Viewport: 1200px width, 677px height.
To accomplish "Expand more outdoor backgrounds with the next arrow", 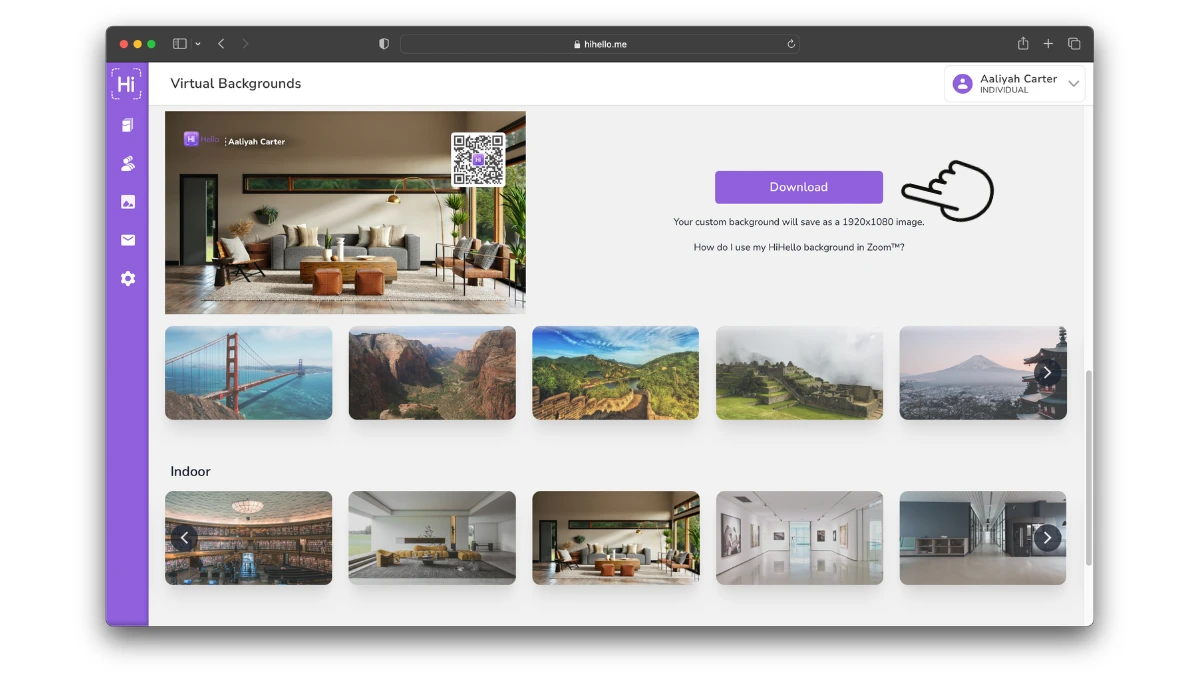I will tap(1047, 372).
